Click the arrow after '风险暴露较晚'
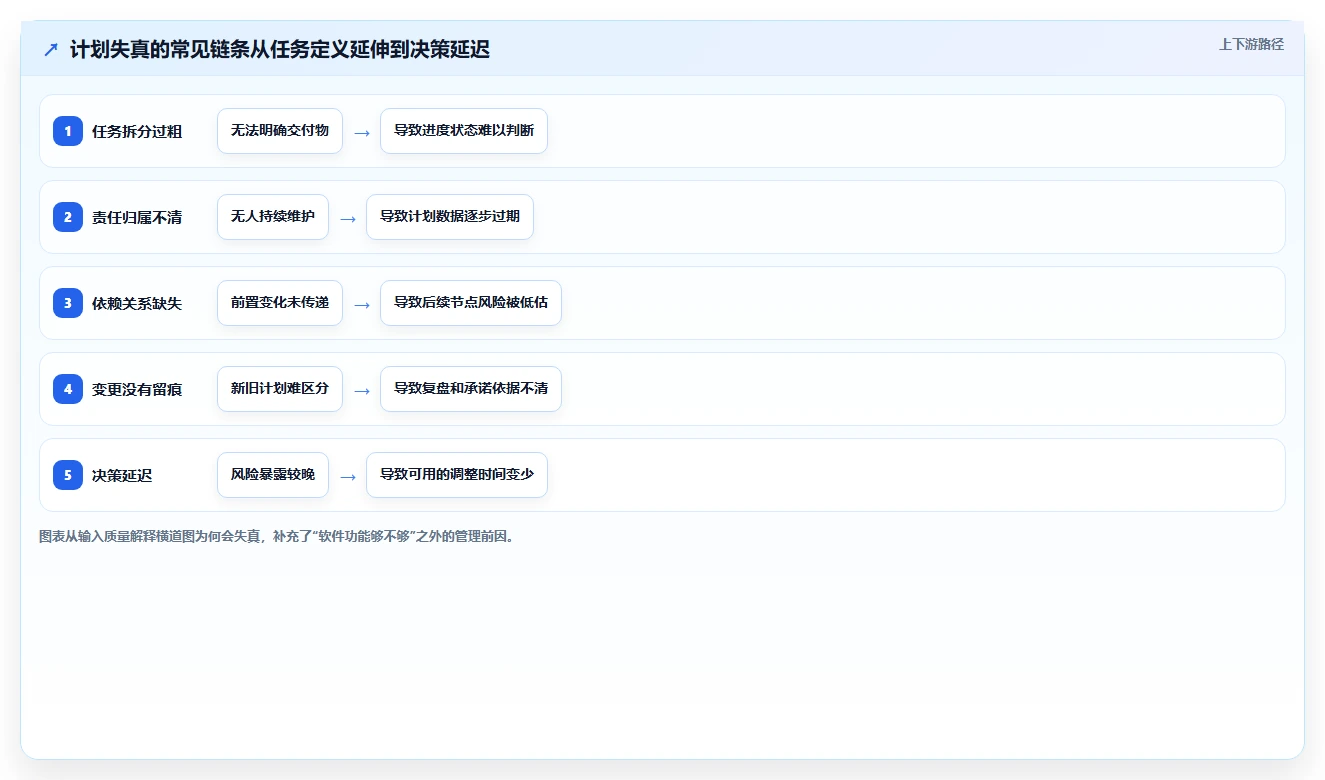 348,476
